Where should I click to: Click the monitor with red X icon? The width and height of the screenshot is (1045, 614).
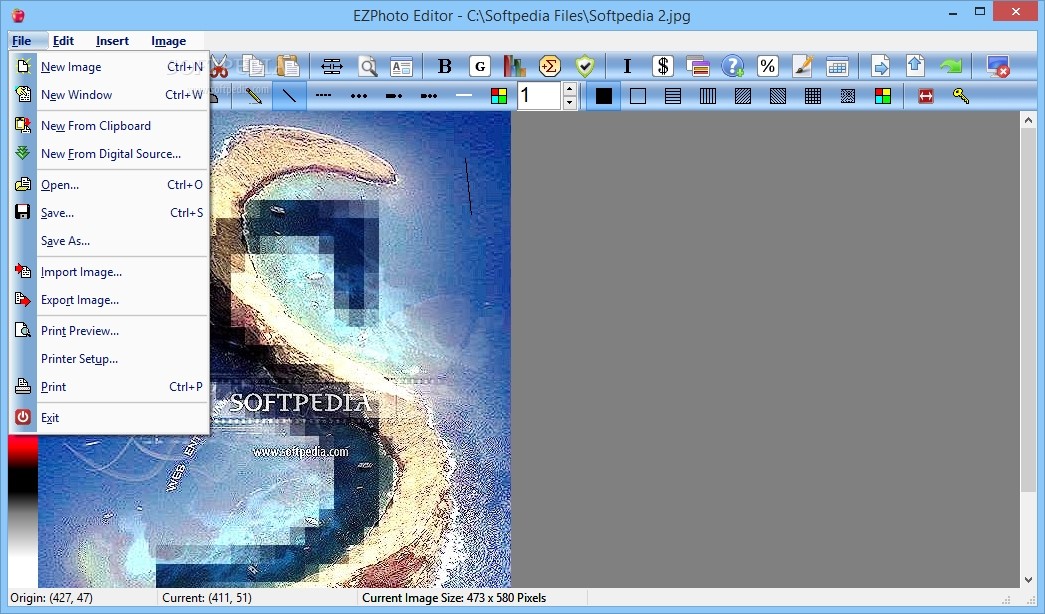point(998,66)
